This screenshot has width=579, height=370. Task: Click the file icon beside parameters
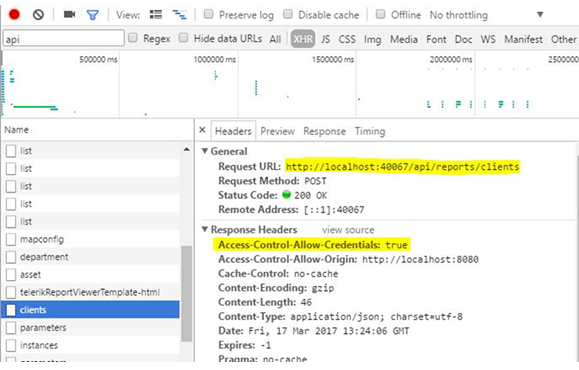click(x=11, y=328)
